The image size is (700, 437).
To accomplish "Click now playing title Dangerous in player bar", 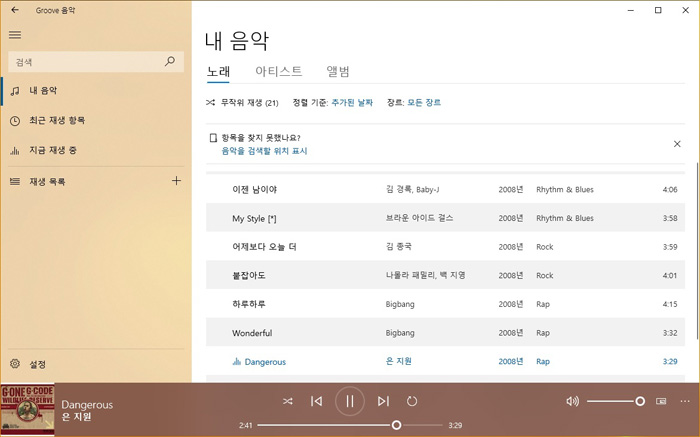I will point(87,405).
